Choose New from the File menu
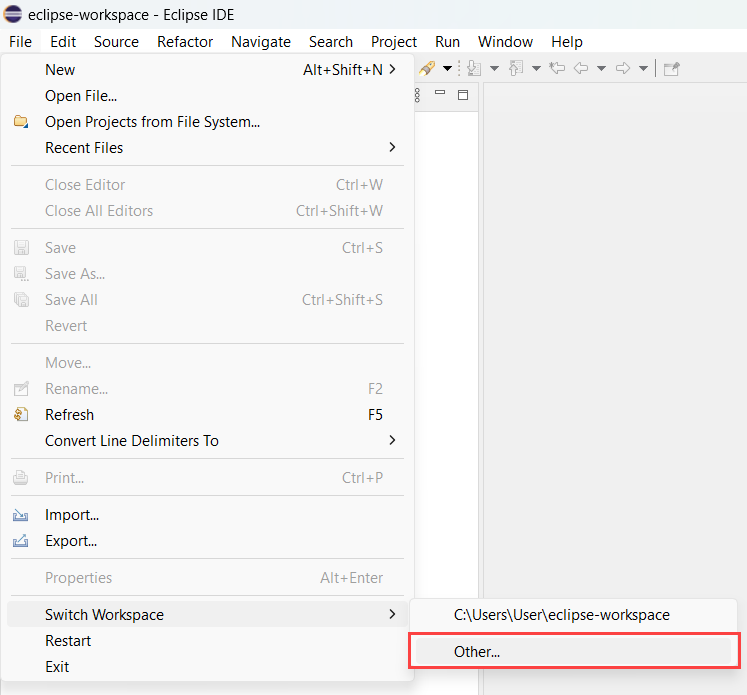The image size is (747, 695). pyautogui.click(x=207, y=70)
